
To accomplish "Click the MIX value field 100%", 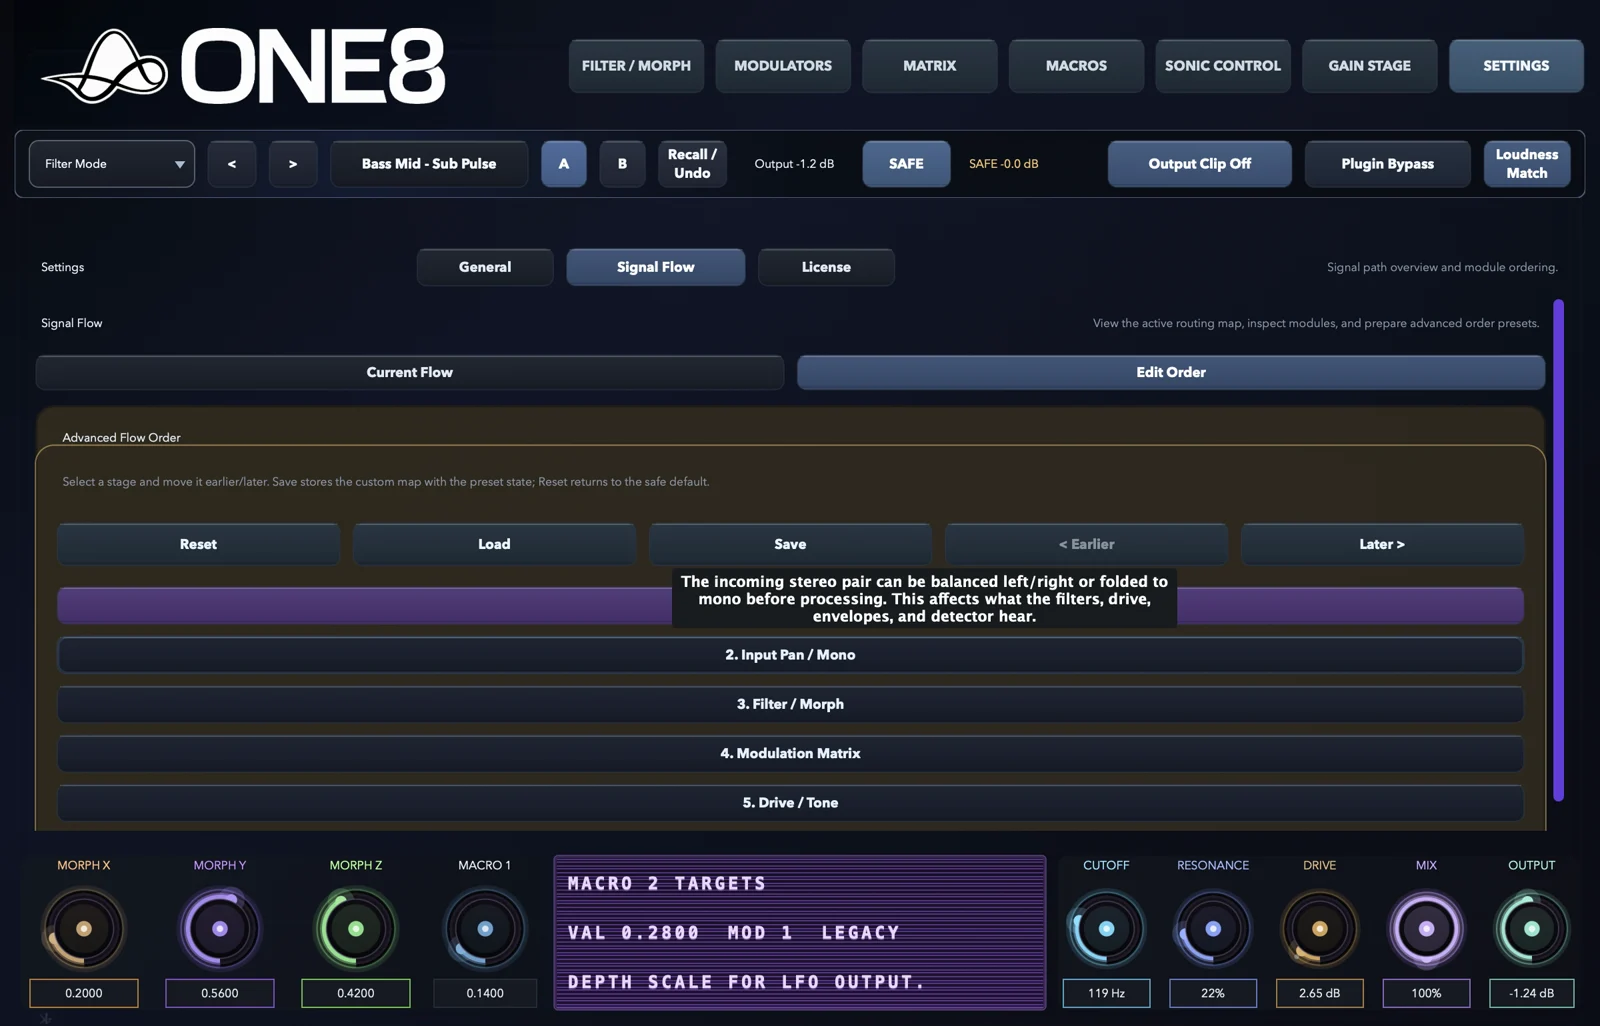I will click(1426, 993).
